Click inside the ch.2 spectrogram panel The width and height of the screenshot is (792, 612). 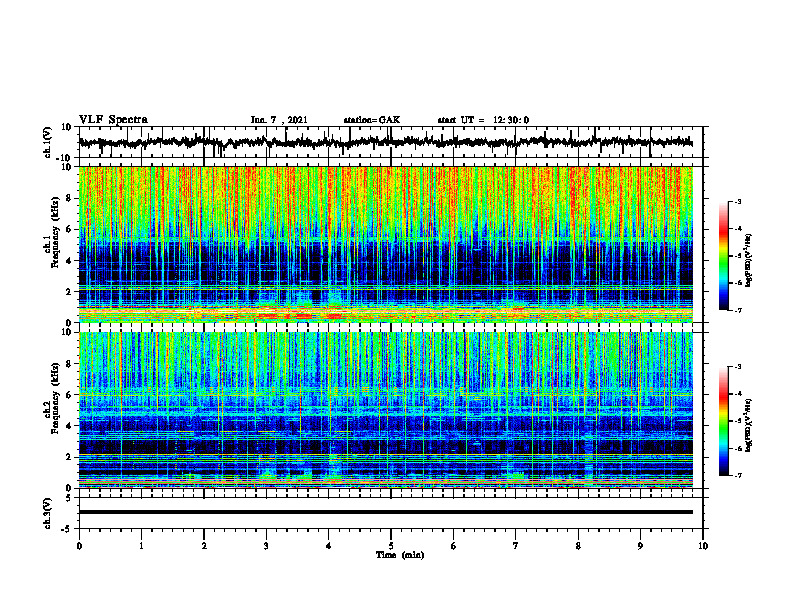386,410
